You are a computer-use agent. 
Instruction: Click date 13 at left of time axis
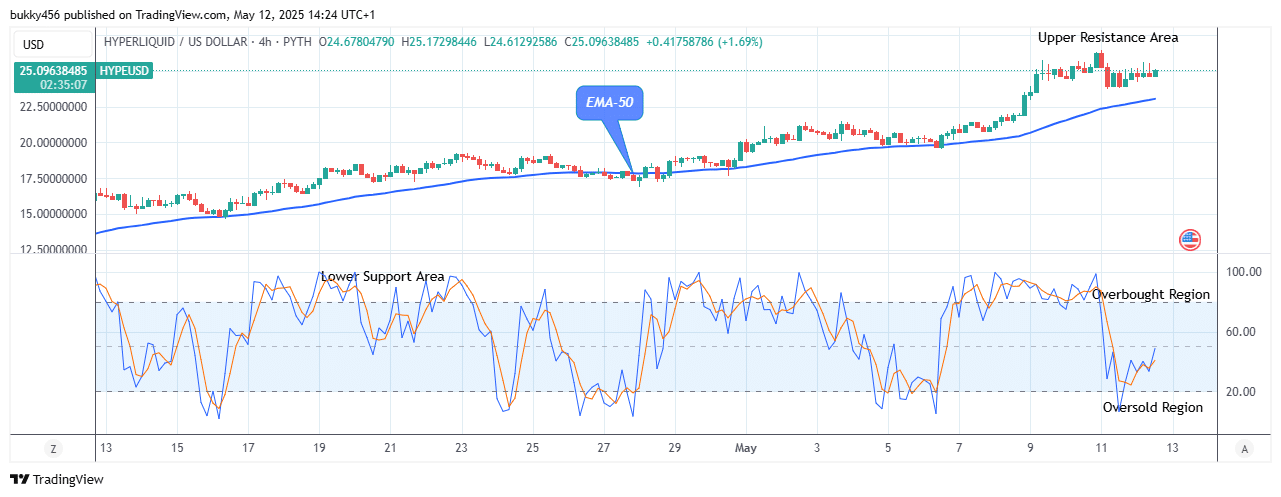pos(108,448)
